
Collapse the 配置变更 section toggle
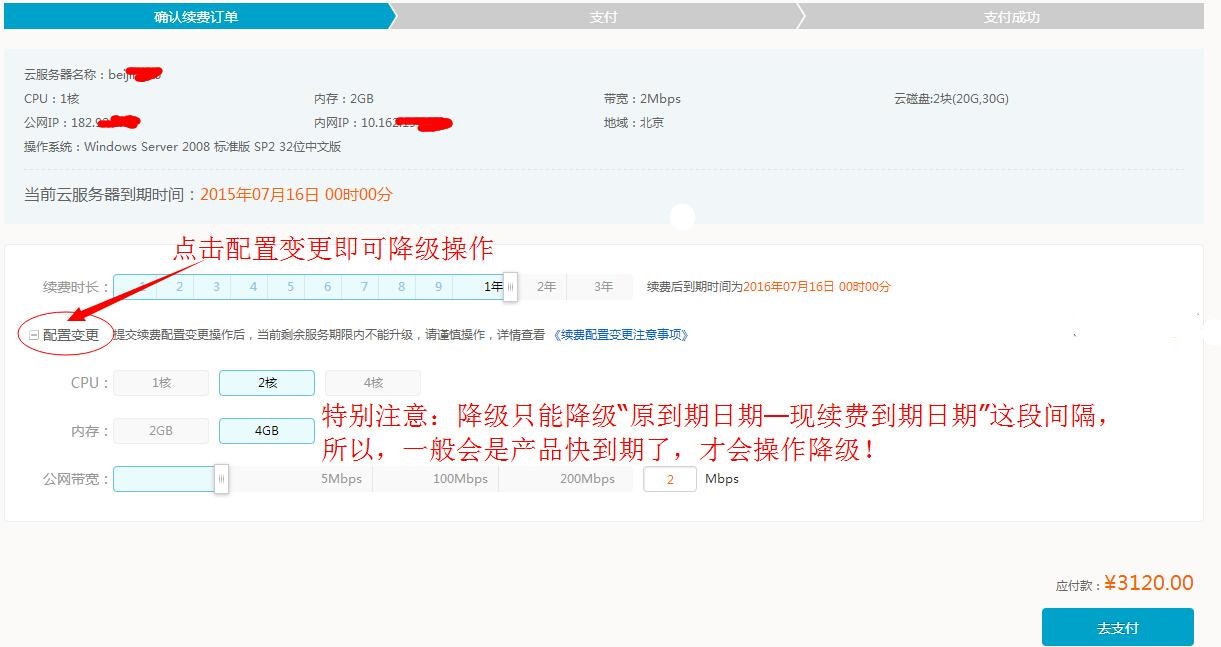pos(34,335)
